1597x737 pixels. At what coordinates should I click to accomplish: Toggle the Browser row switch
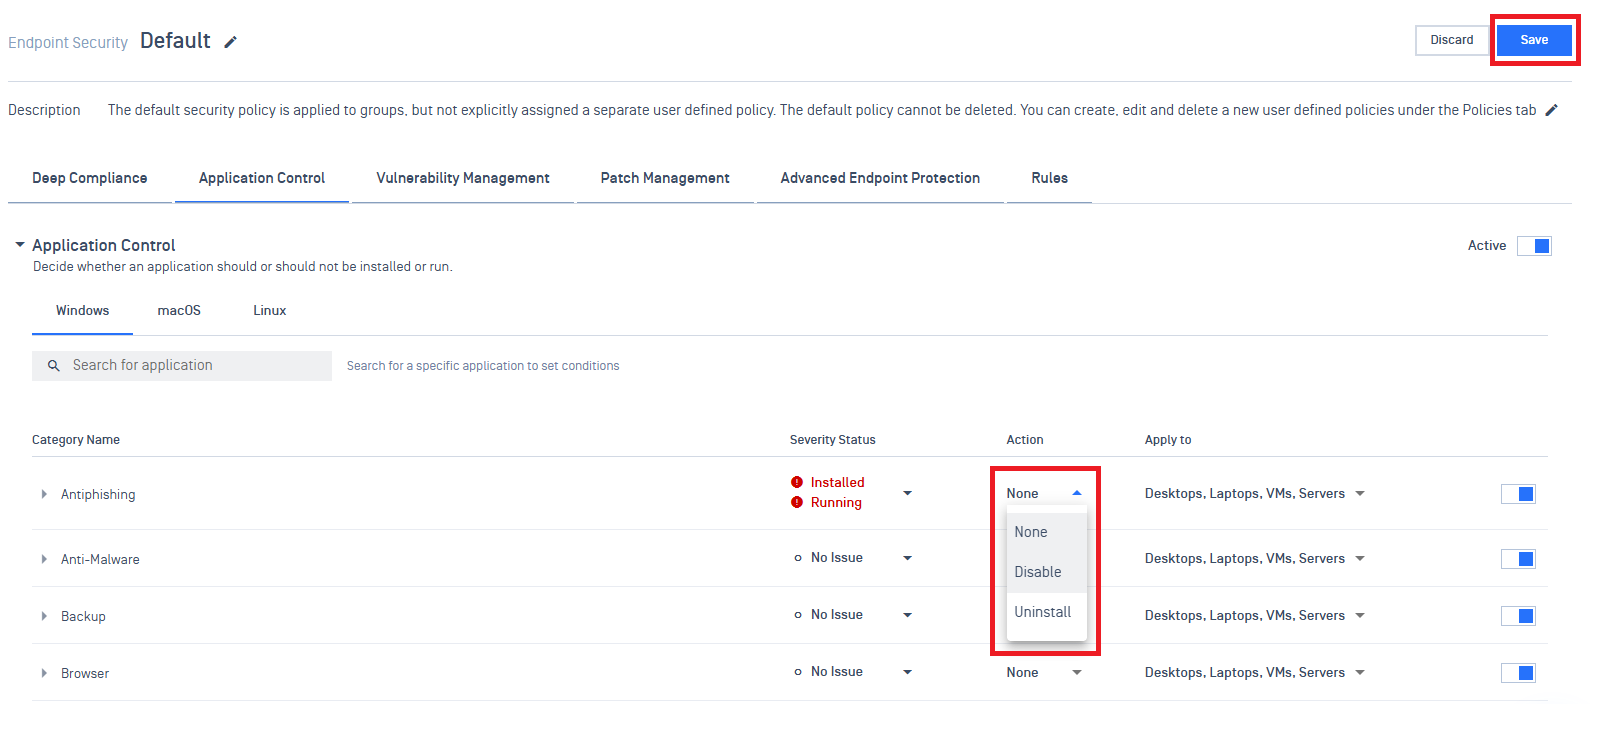[x=1517, y=673]
